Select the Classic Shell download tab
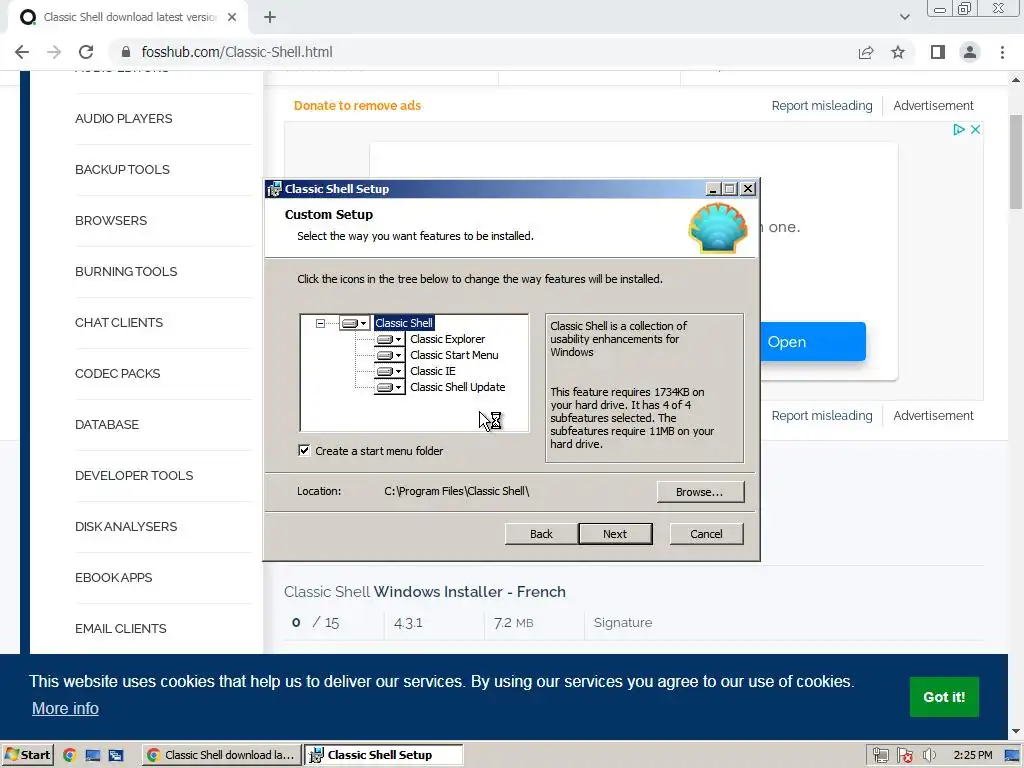Viewport: 1024px width, 768px height. pyautogui.click(x=128, y=18)
